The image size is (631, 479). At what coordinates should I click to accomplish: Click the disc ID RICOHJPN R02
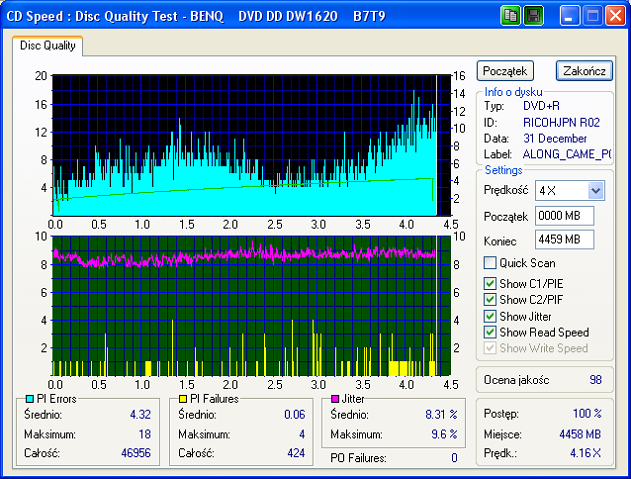561,122
